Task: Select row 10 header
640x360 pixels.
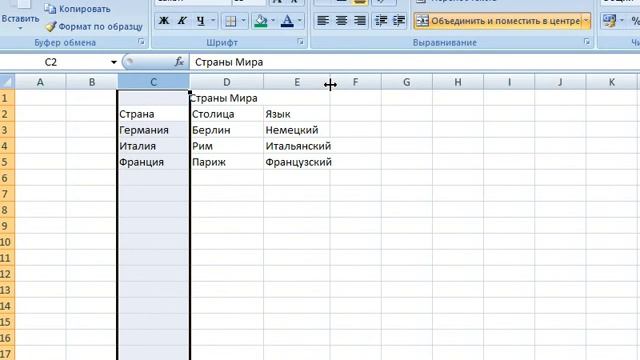Action: [x=7, y=242]
